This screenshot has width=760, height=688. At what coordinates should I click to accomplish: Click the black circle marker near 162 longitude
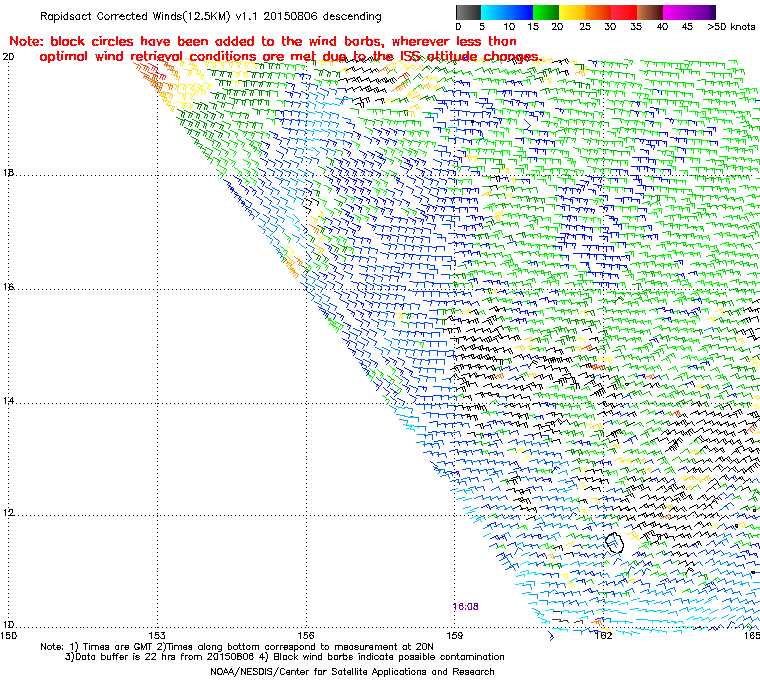[x=614, y=543]
